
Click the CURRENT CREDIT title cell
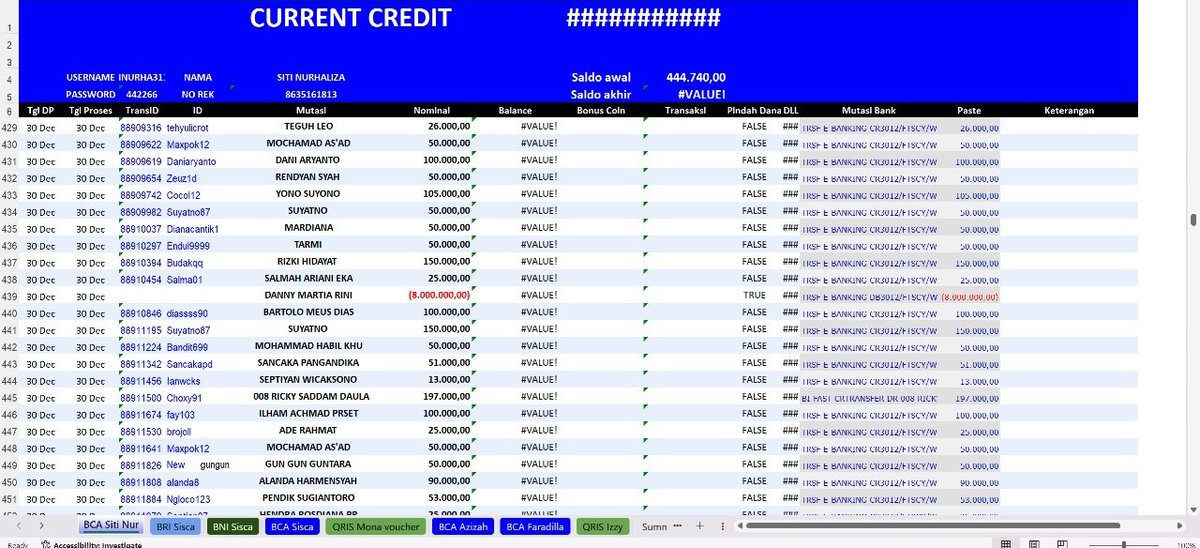click(x=350, y=18)
